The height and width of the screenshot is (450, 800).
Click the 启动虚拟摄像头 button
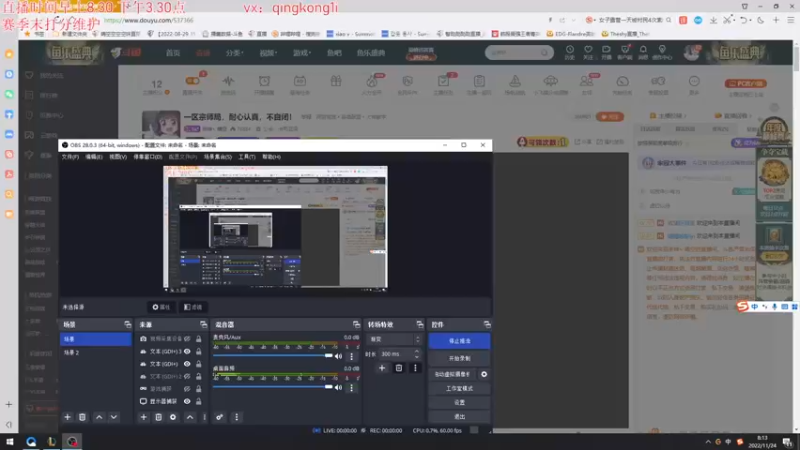(x=453, y=374)
